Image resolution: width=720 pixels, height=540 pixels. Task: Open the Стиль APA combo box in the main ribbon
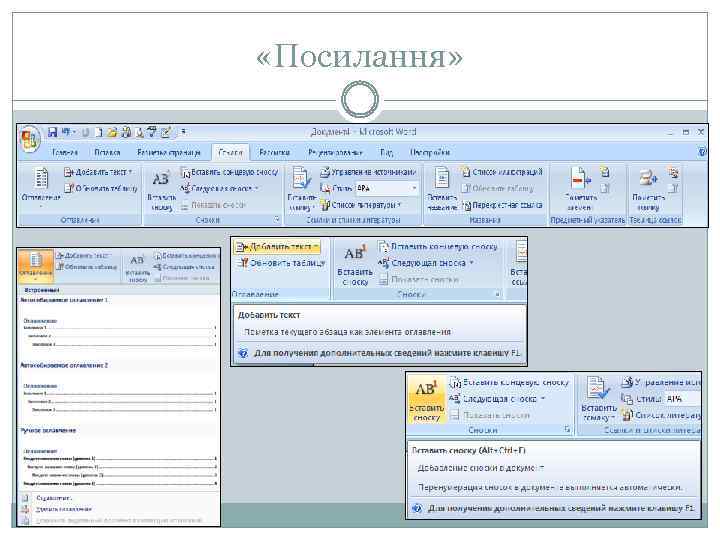[387, 188]
